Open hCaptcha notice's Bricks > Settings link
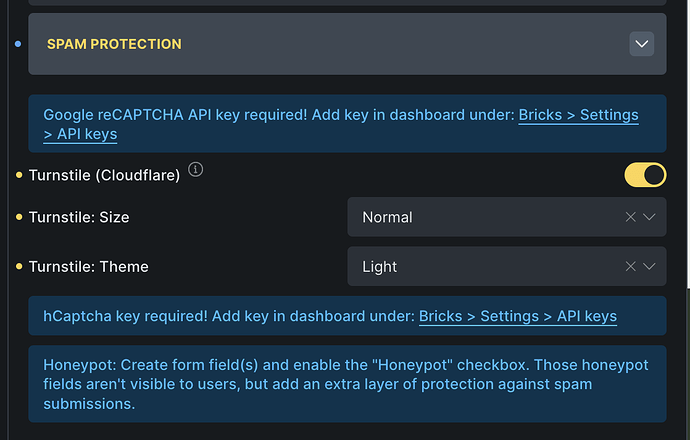690x440 pixels. (517, 316)
